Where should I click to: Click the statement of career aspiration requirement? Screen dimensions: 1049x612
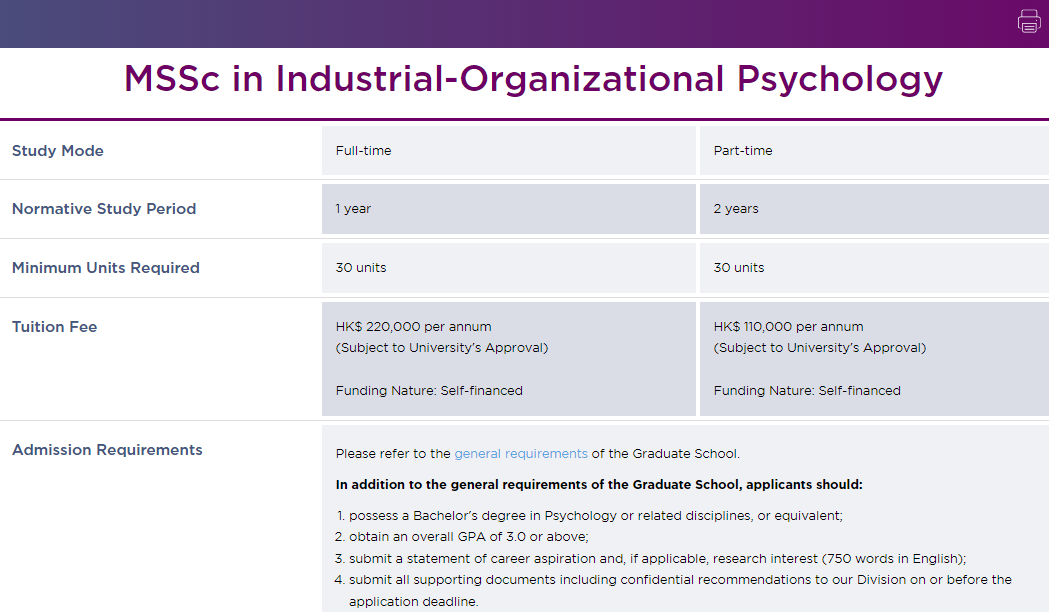[x=657, y=559]
